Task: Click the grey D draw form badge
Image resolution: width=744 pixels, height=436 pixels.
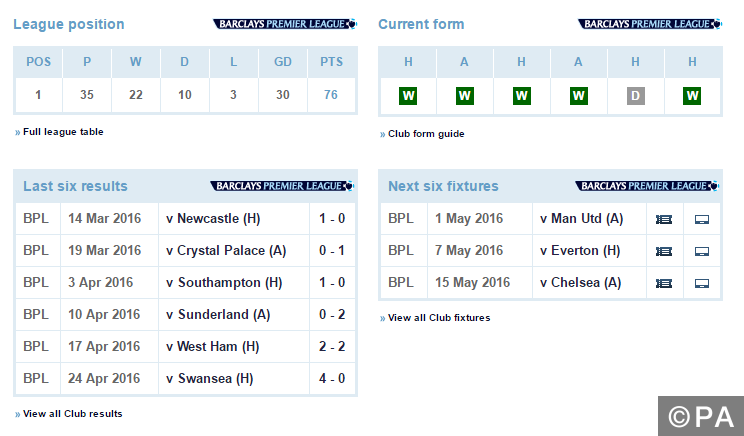Action: coord(635,96)
